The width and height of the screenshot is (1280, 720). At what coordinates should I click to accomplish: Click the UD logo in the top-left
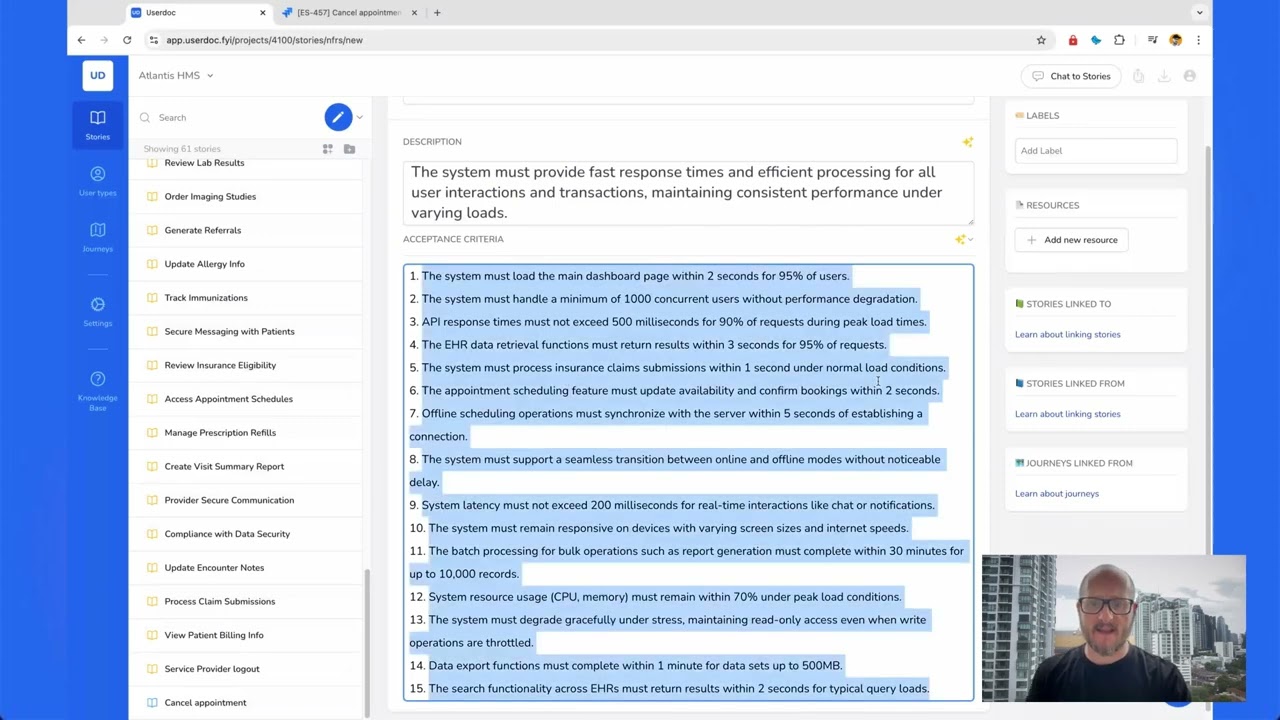pos(97,75)
